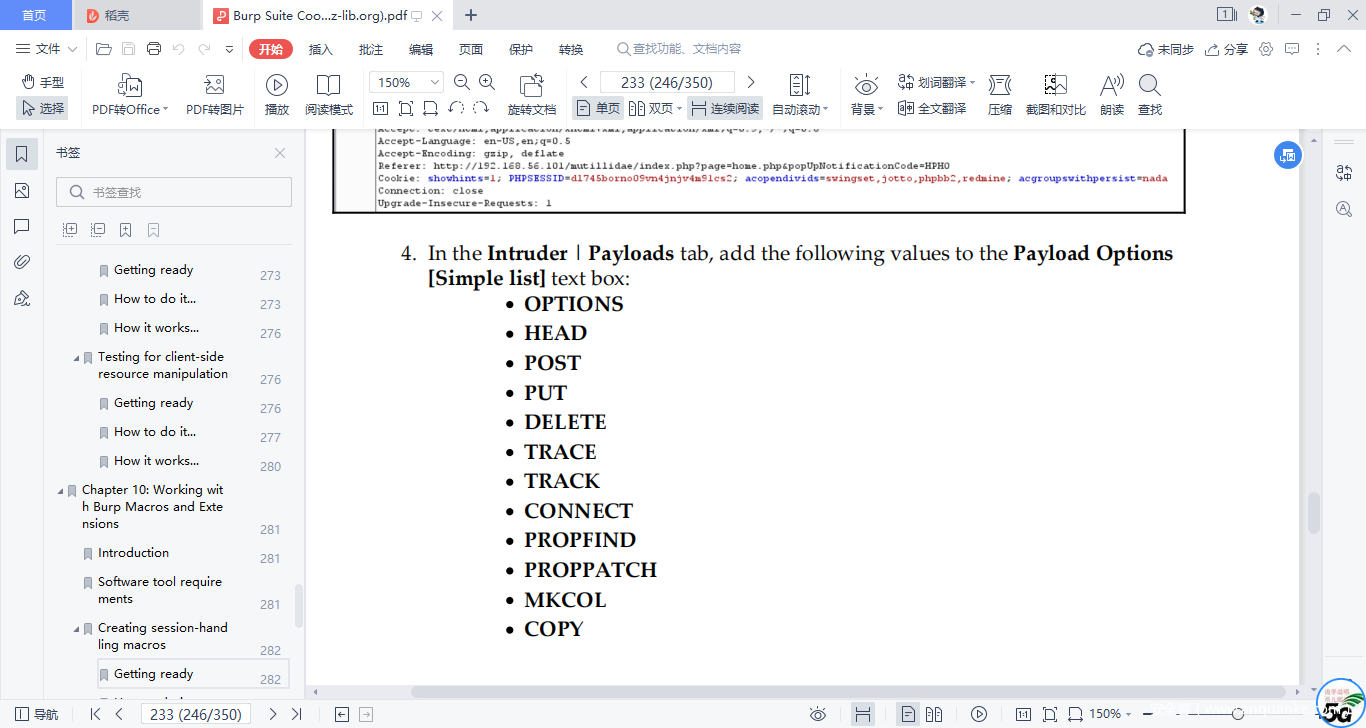Click the 旋转文档 rotate document icon

[531, 86]
